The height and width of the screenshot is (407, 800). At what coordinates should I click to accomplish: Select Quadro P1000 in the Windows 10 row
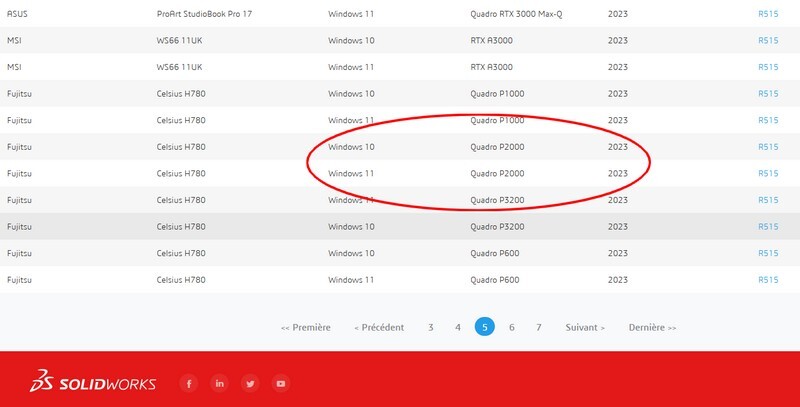(x=497, y=93)
